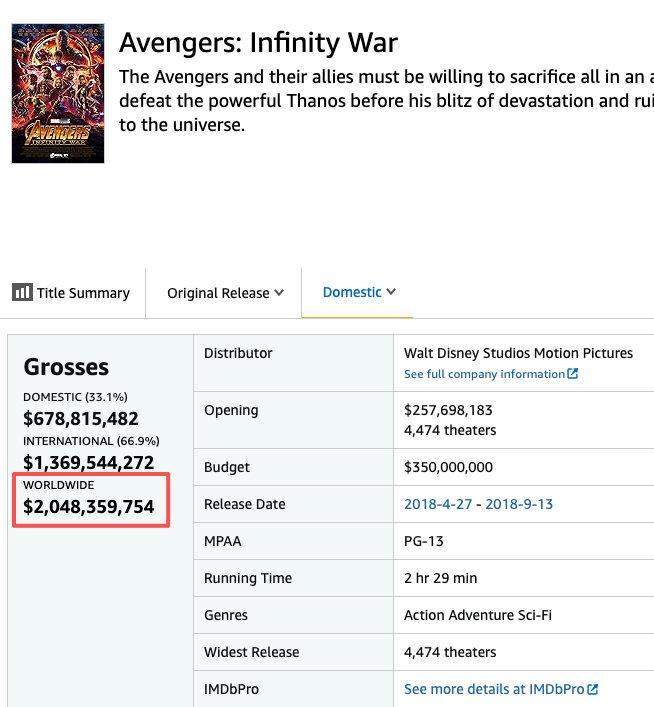Click the Avengers: Infinity War title heading
This screenshot has height=707, width=654.
(258, 43)
